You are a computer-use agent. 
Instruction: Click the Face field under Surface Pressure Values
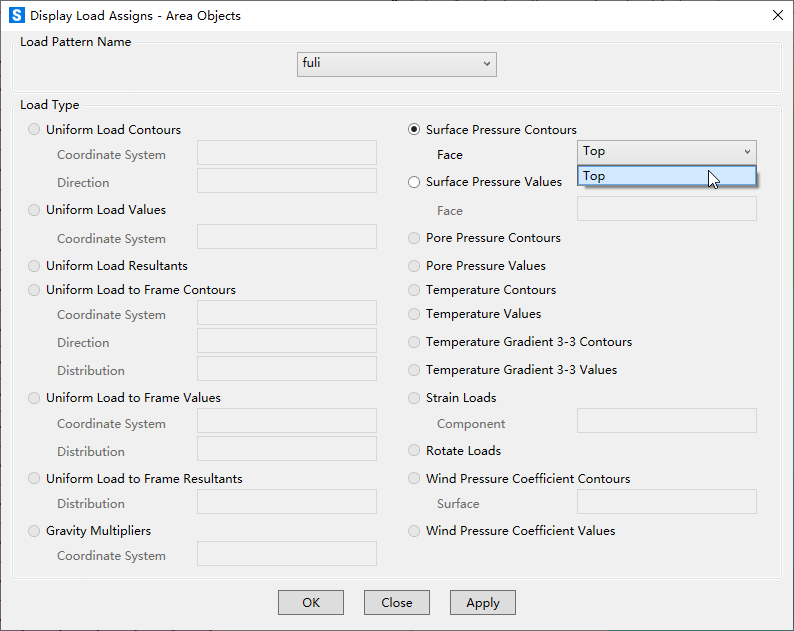666,209
